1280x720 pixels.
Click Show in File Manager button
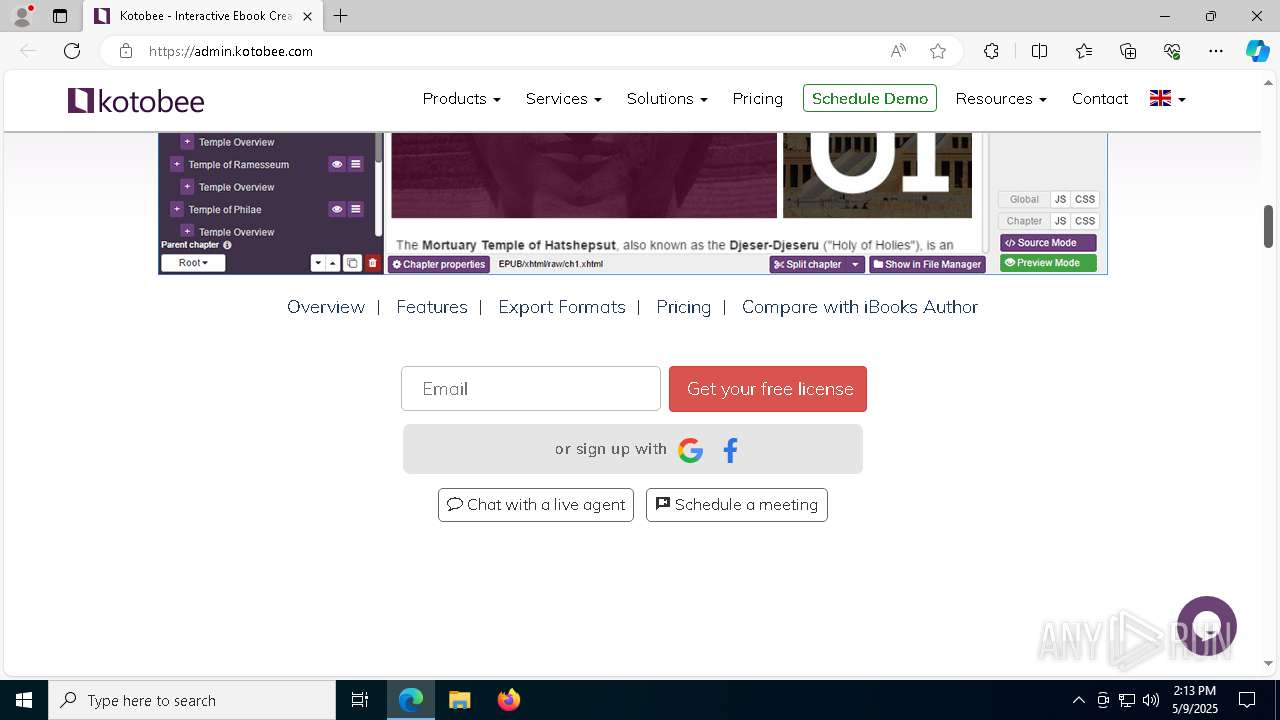(x=927, y=265)
